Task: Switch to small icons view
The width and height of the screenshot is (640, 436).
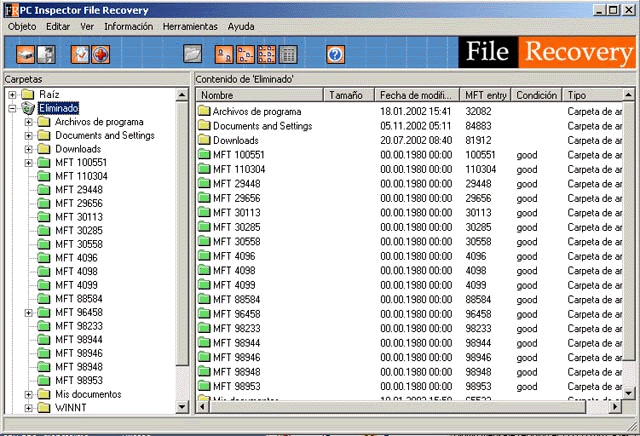Action: (x=245, y=54)
